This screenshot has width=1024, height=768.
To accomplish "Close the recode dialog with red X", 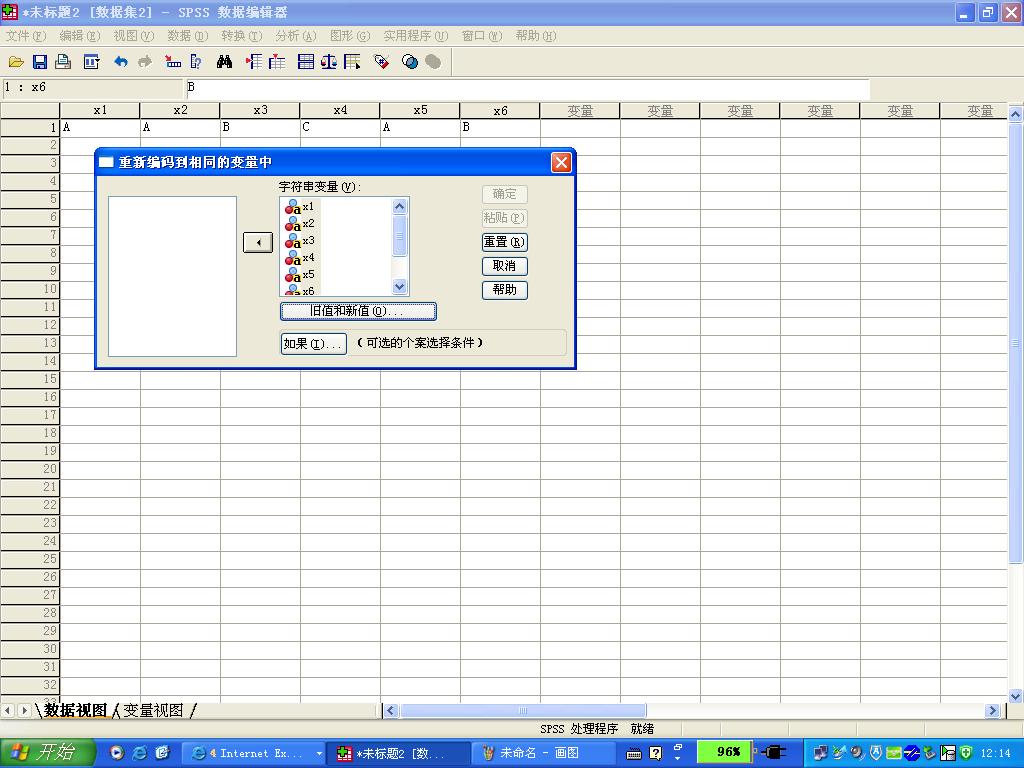I will [x=561, y=162].
